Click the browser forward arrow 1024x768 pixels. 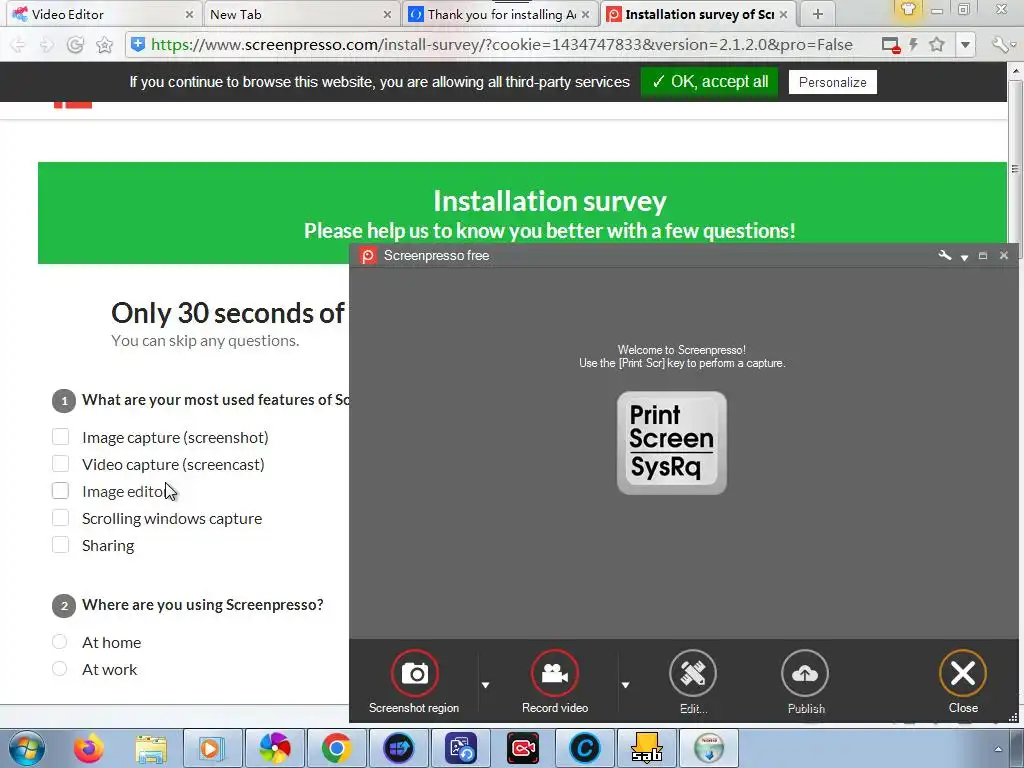coord(46,44)
